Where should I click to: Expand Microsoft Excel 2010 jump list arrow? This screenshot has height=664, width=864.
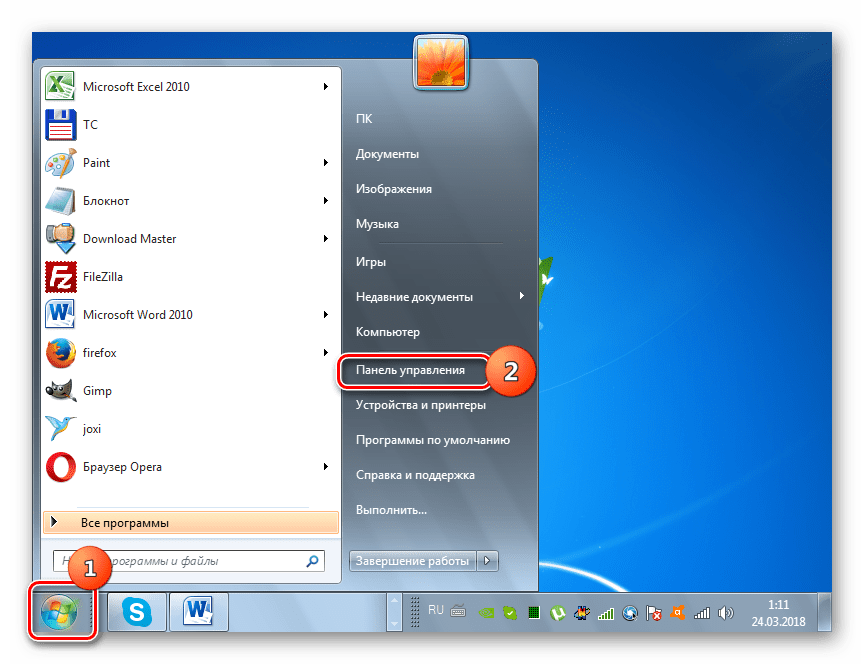click(326, 87)
